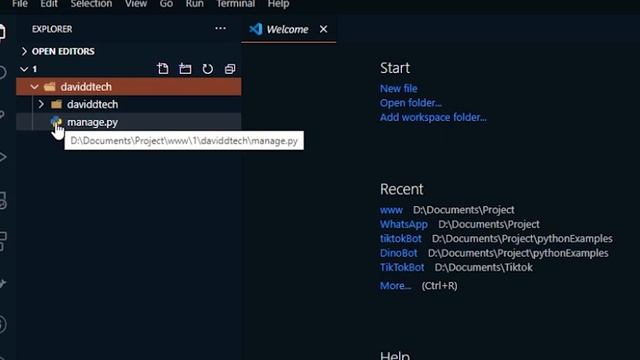Open the recent WhatsApp project

(x=404, y=224)
